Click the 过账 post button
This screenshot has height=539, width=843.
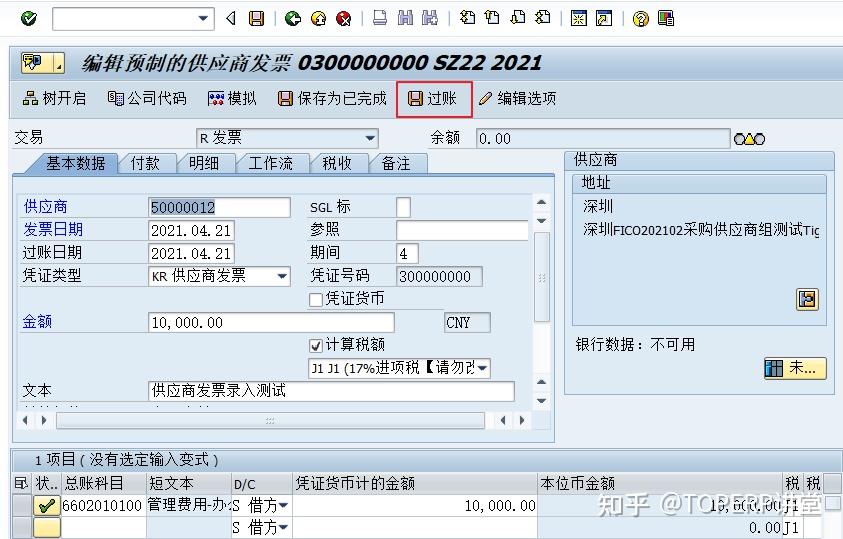pos(433,98)
